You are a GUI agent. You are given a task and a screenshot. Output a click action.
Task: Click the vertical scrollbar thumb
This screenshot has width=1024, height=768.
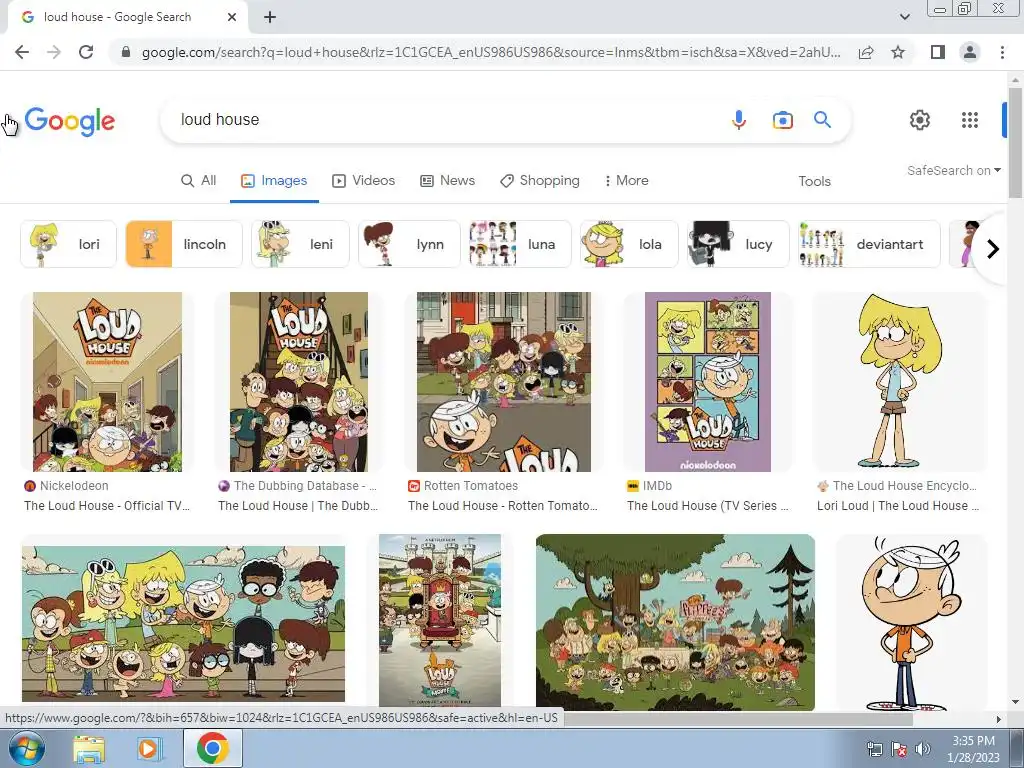click(x=1015, y=141)
